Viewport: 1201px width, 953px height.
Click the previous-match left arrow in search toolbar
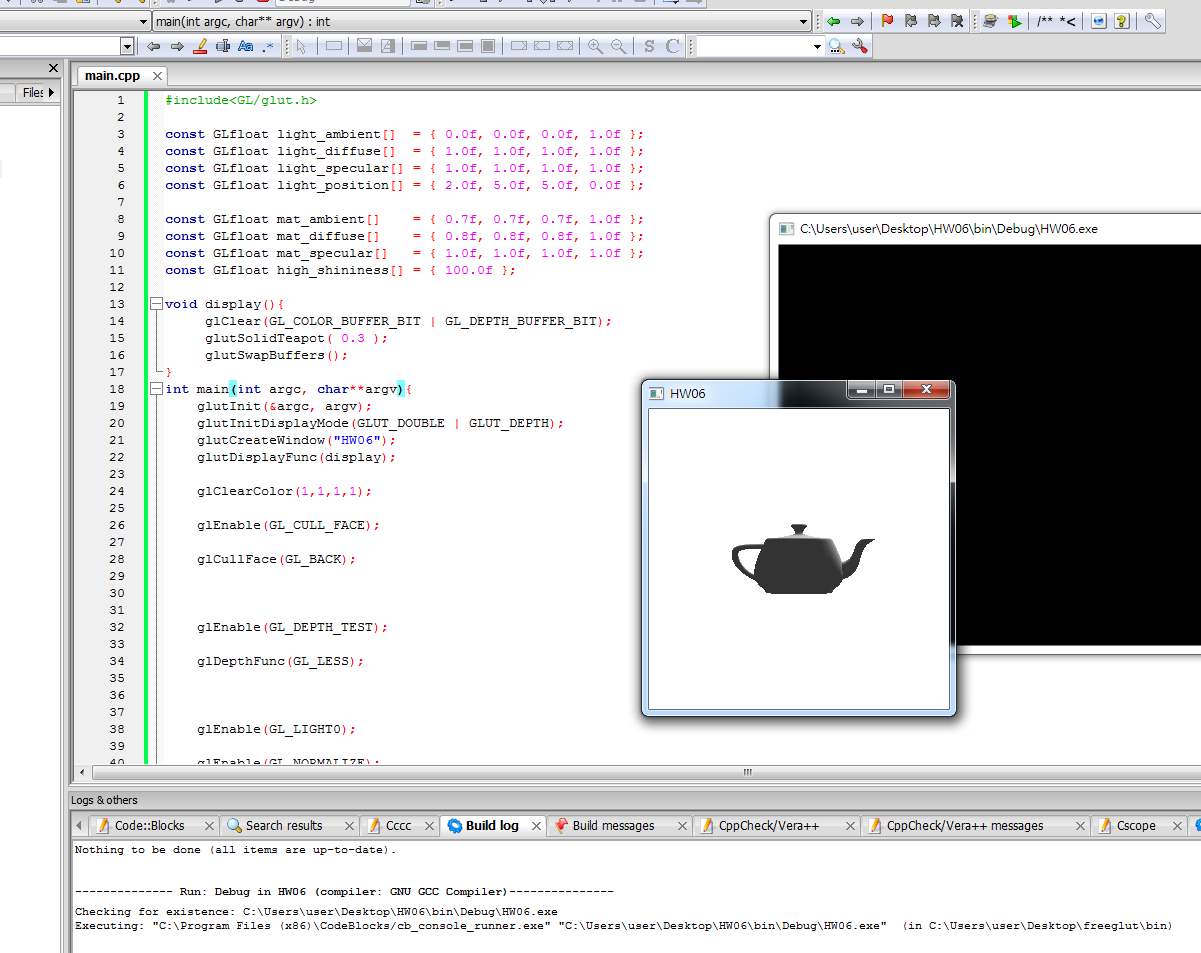(x=153, y=46)
